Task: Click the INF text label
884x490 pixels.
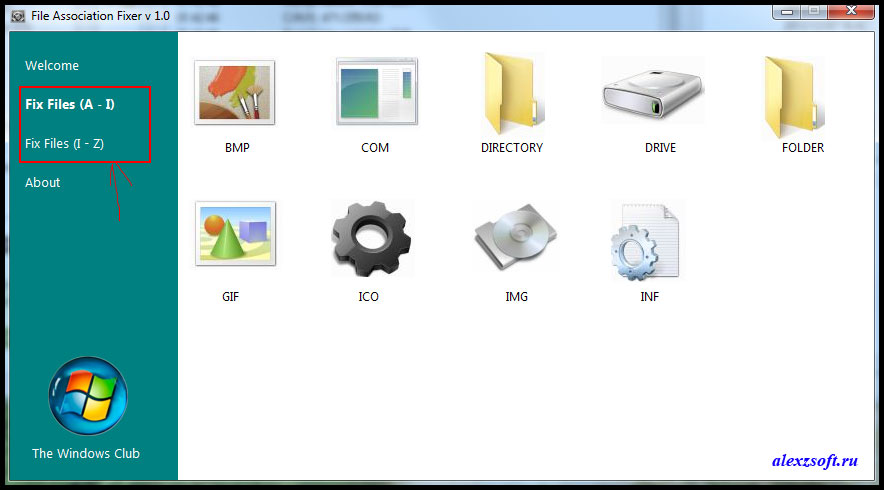Action: [649, 297]
